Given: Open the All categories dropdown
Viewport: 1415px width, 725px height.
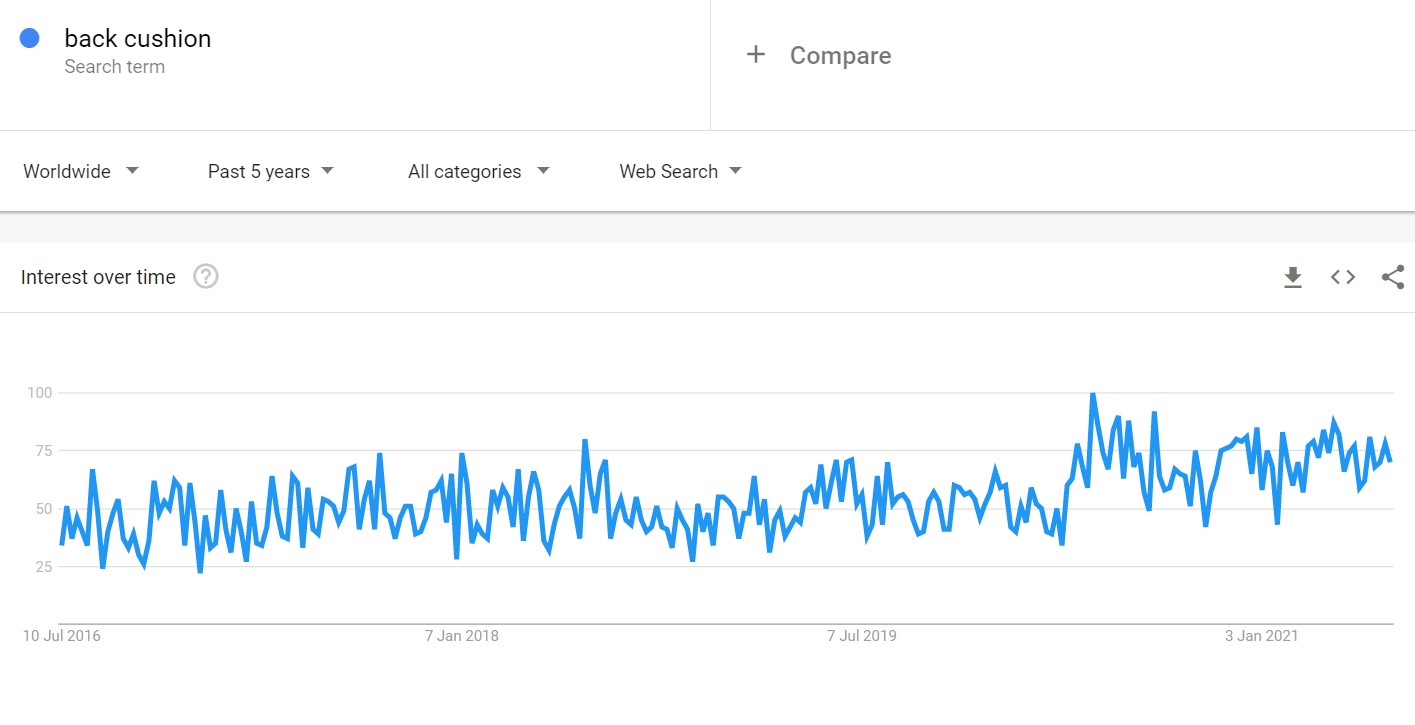Looking at the screenshot, I should (479, 171).
